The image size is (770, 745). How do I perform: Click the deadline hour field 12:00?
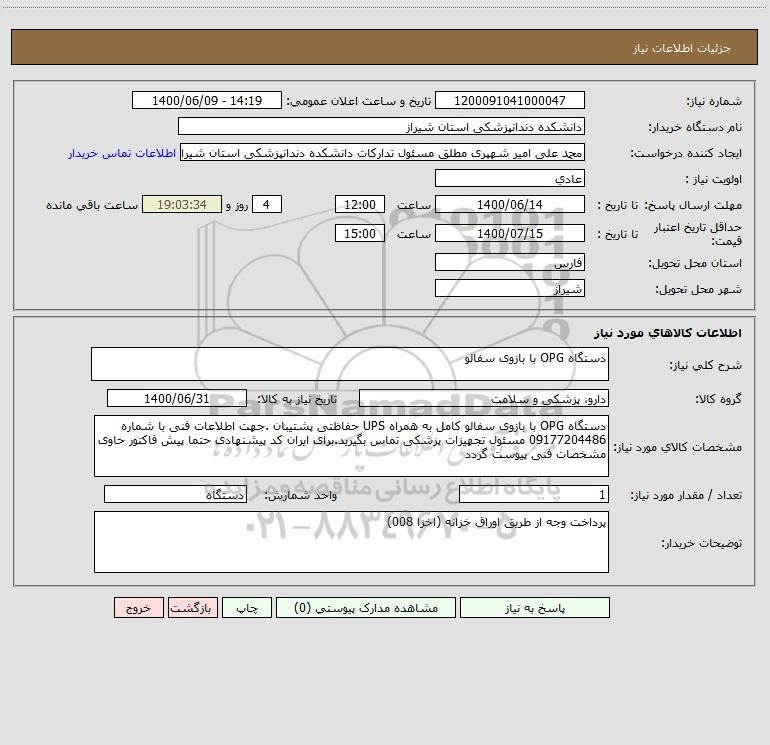(x=359, y=204)
